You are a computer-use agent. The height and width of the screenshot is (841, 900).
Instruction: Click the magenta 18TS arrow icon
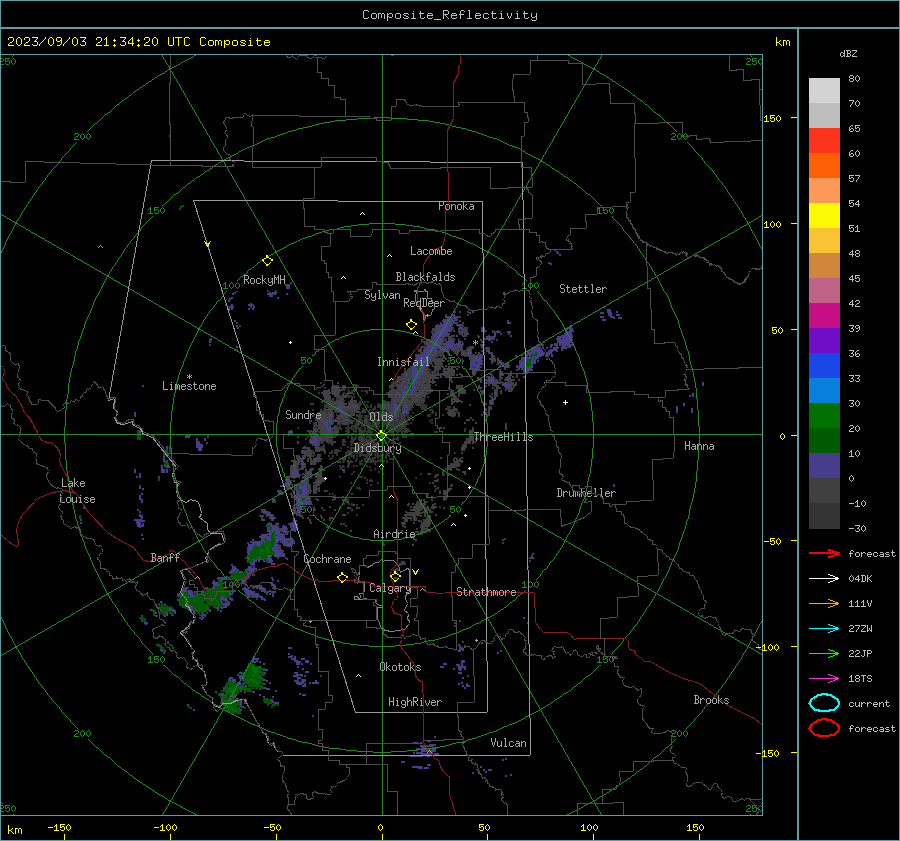824,679
